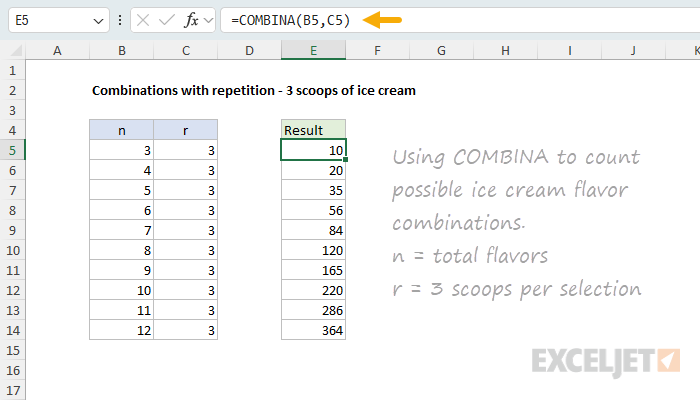Click n cell with value 9
Screen dimensions: 700x400
click(x=121, y=270)
